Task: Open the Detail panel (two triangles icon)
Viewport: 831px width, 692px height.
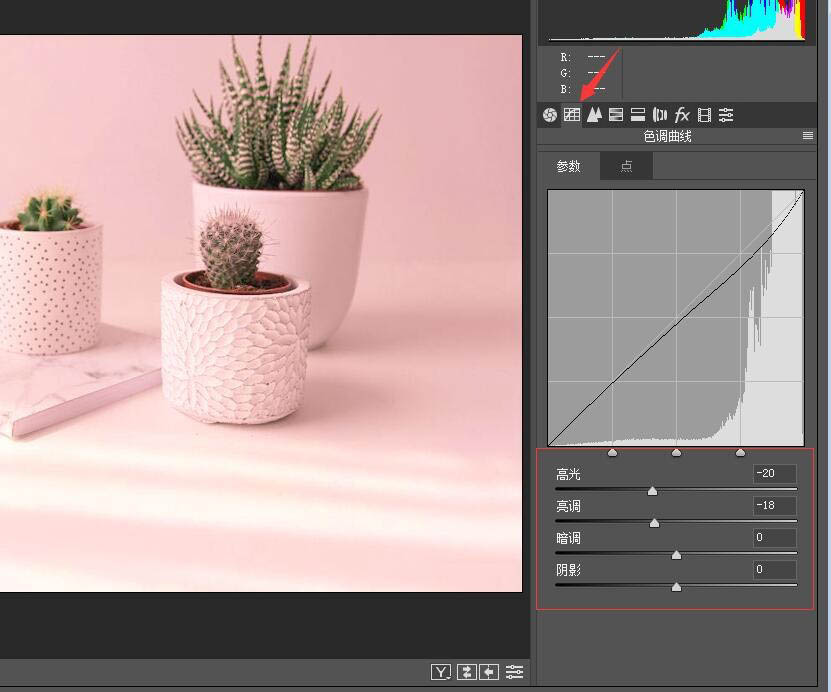Action: [594, 115]
